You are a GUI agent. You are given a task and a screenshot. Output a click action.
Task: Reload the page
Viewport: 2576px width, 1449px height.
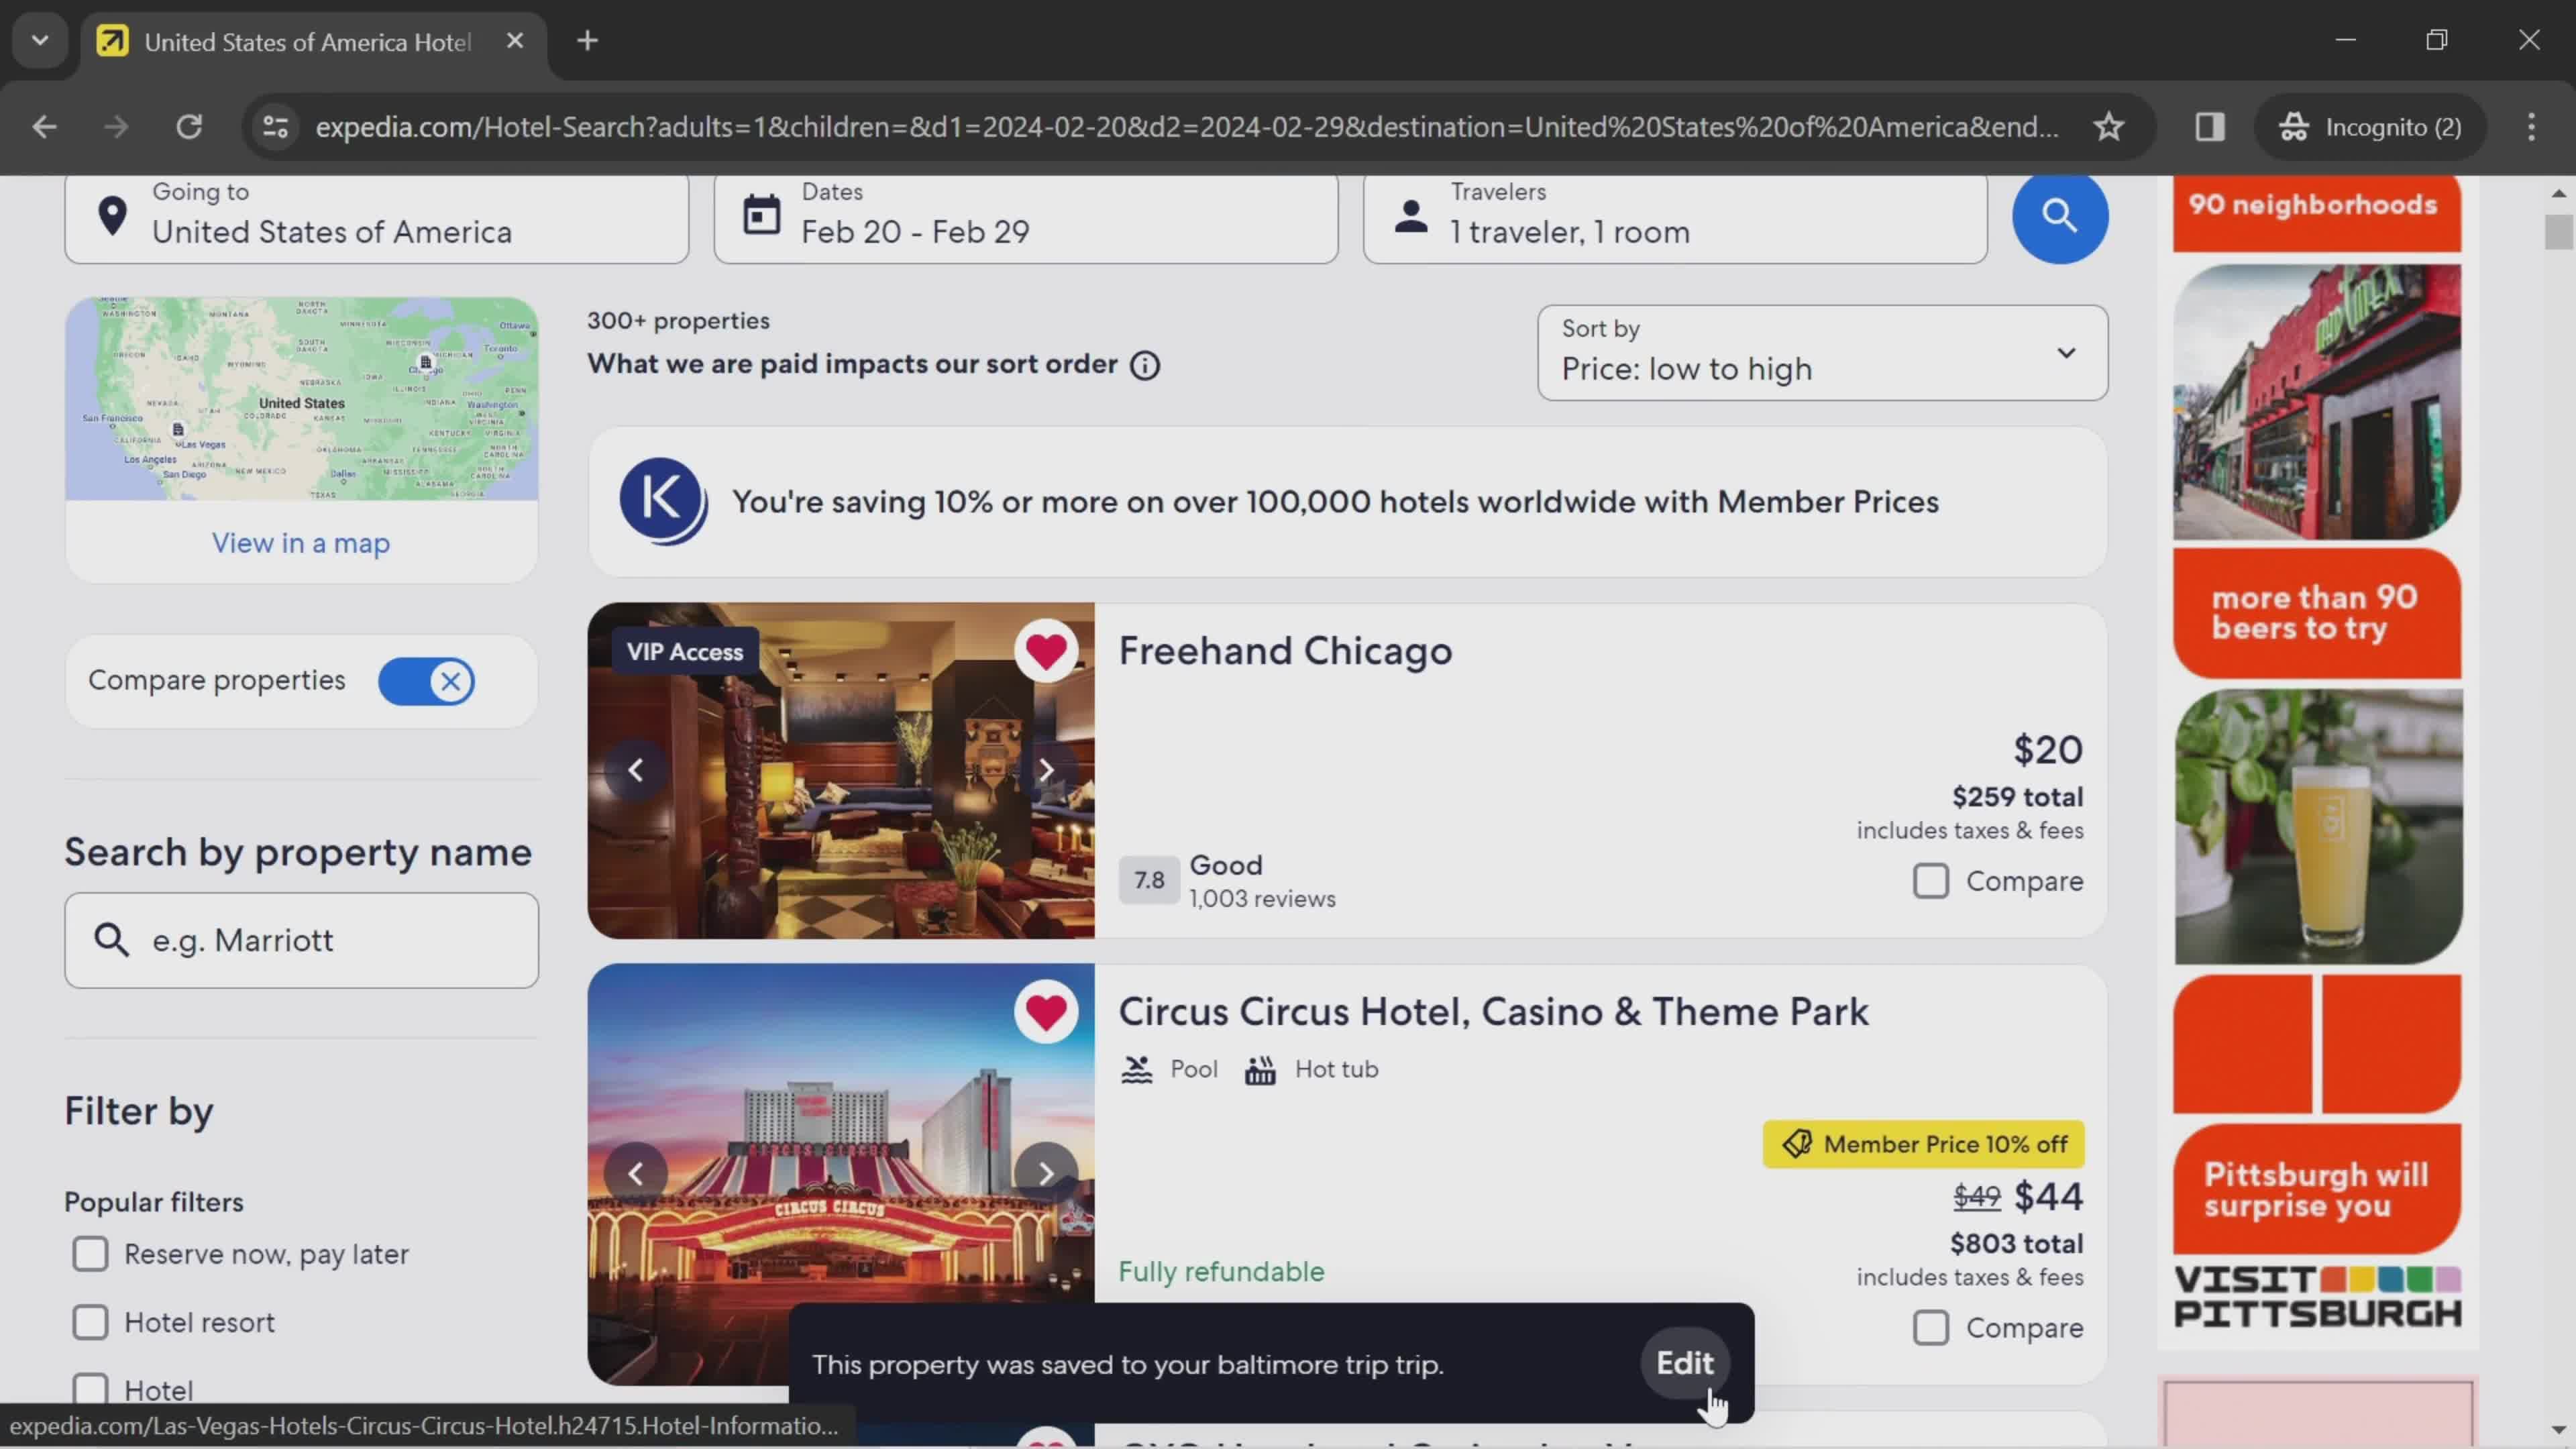tap(189, 127)
